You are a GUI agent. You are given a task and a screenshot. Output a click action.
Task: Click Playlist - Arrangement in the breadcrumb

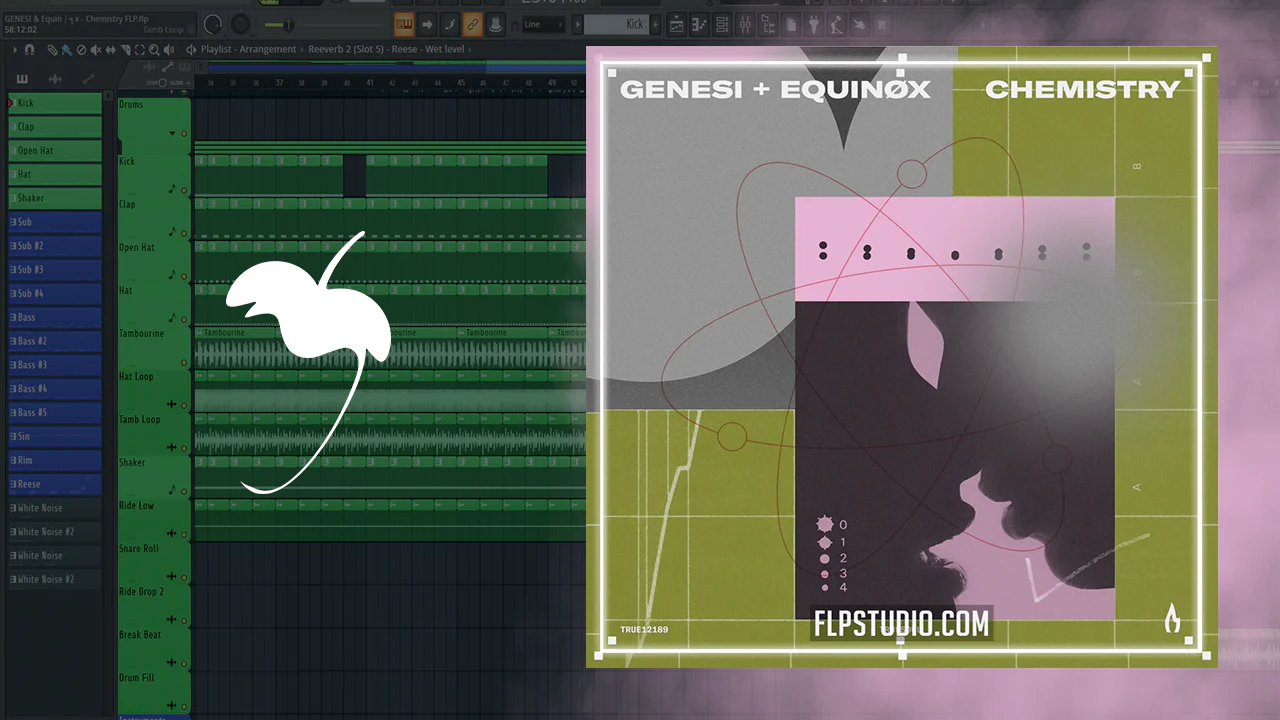[x=249, y=49]
